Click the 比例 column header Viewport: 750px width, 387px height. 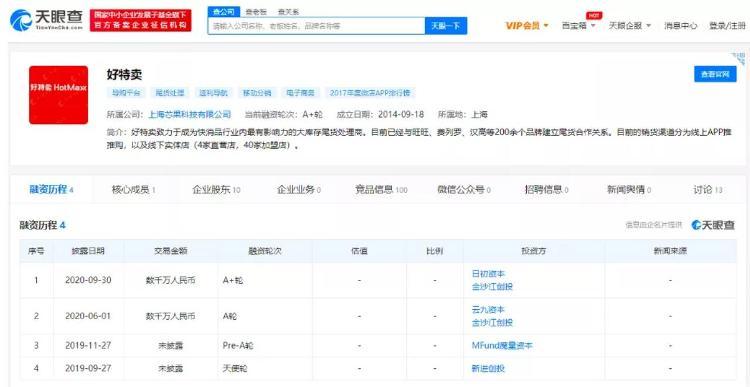[434, 251]
